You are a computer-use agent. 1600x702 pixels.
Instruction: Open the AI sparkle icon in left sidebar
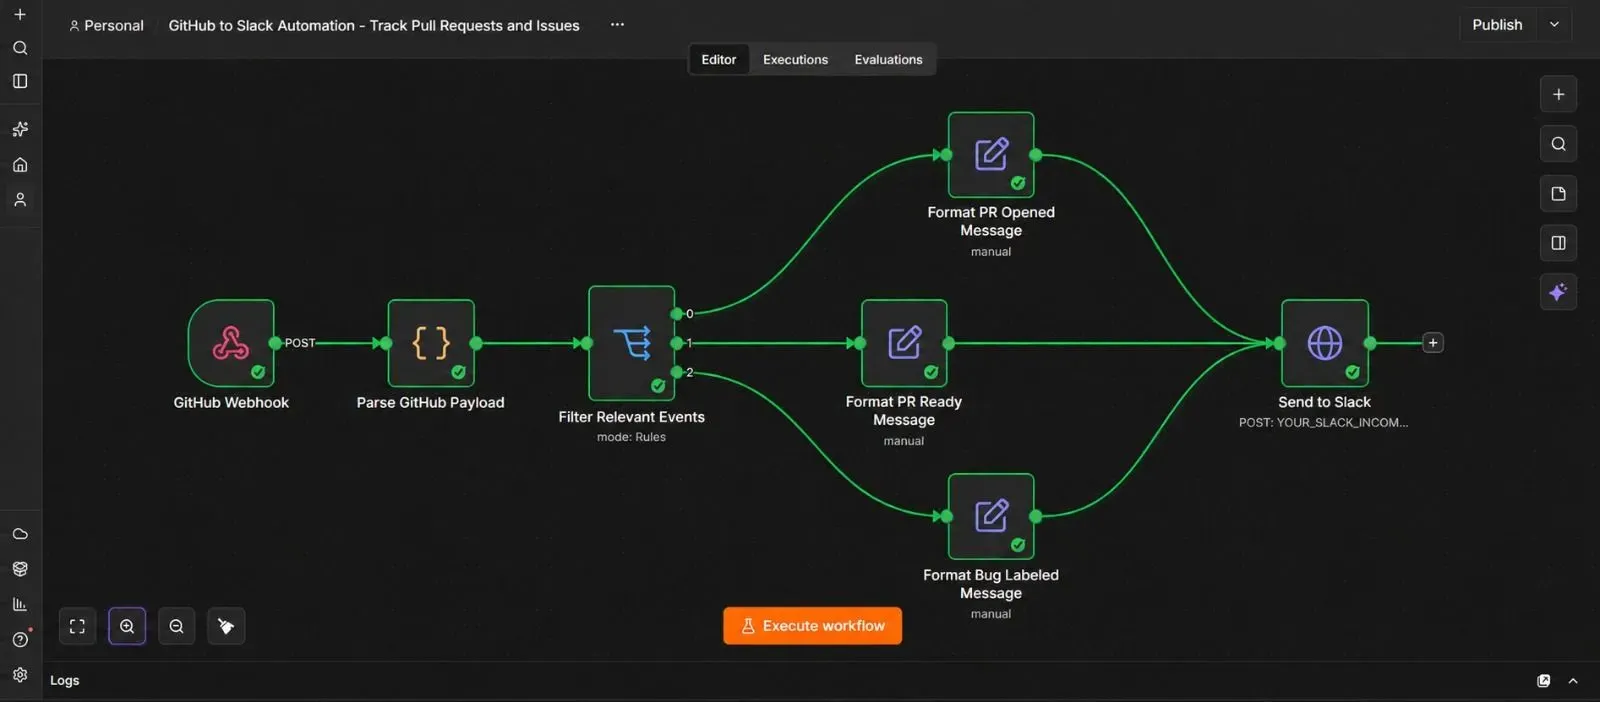point(20,129)
